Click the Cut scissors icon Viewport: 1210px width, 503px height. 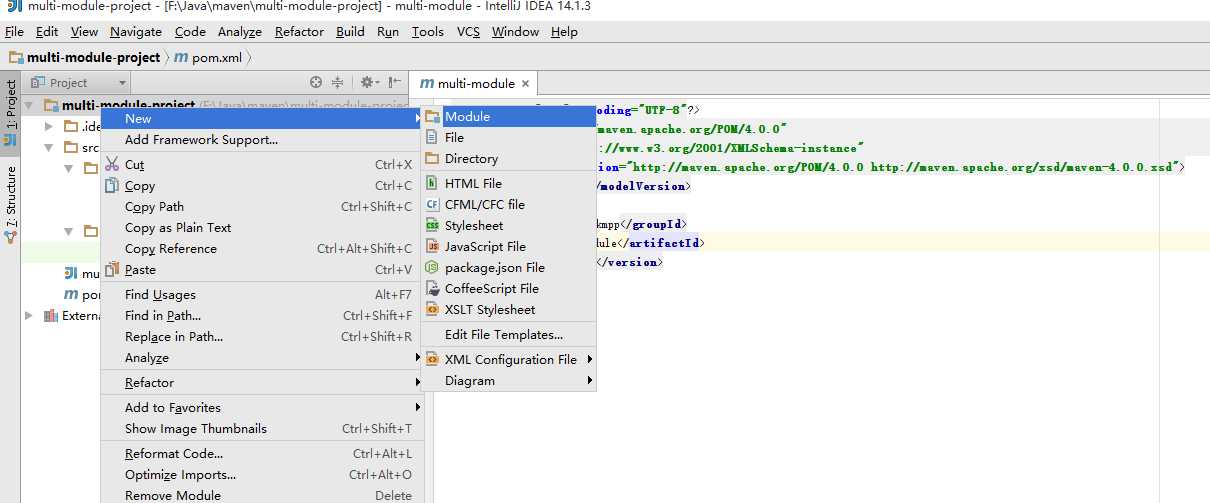tap(112, 164)
